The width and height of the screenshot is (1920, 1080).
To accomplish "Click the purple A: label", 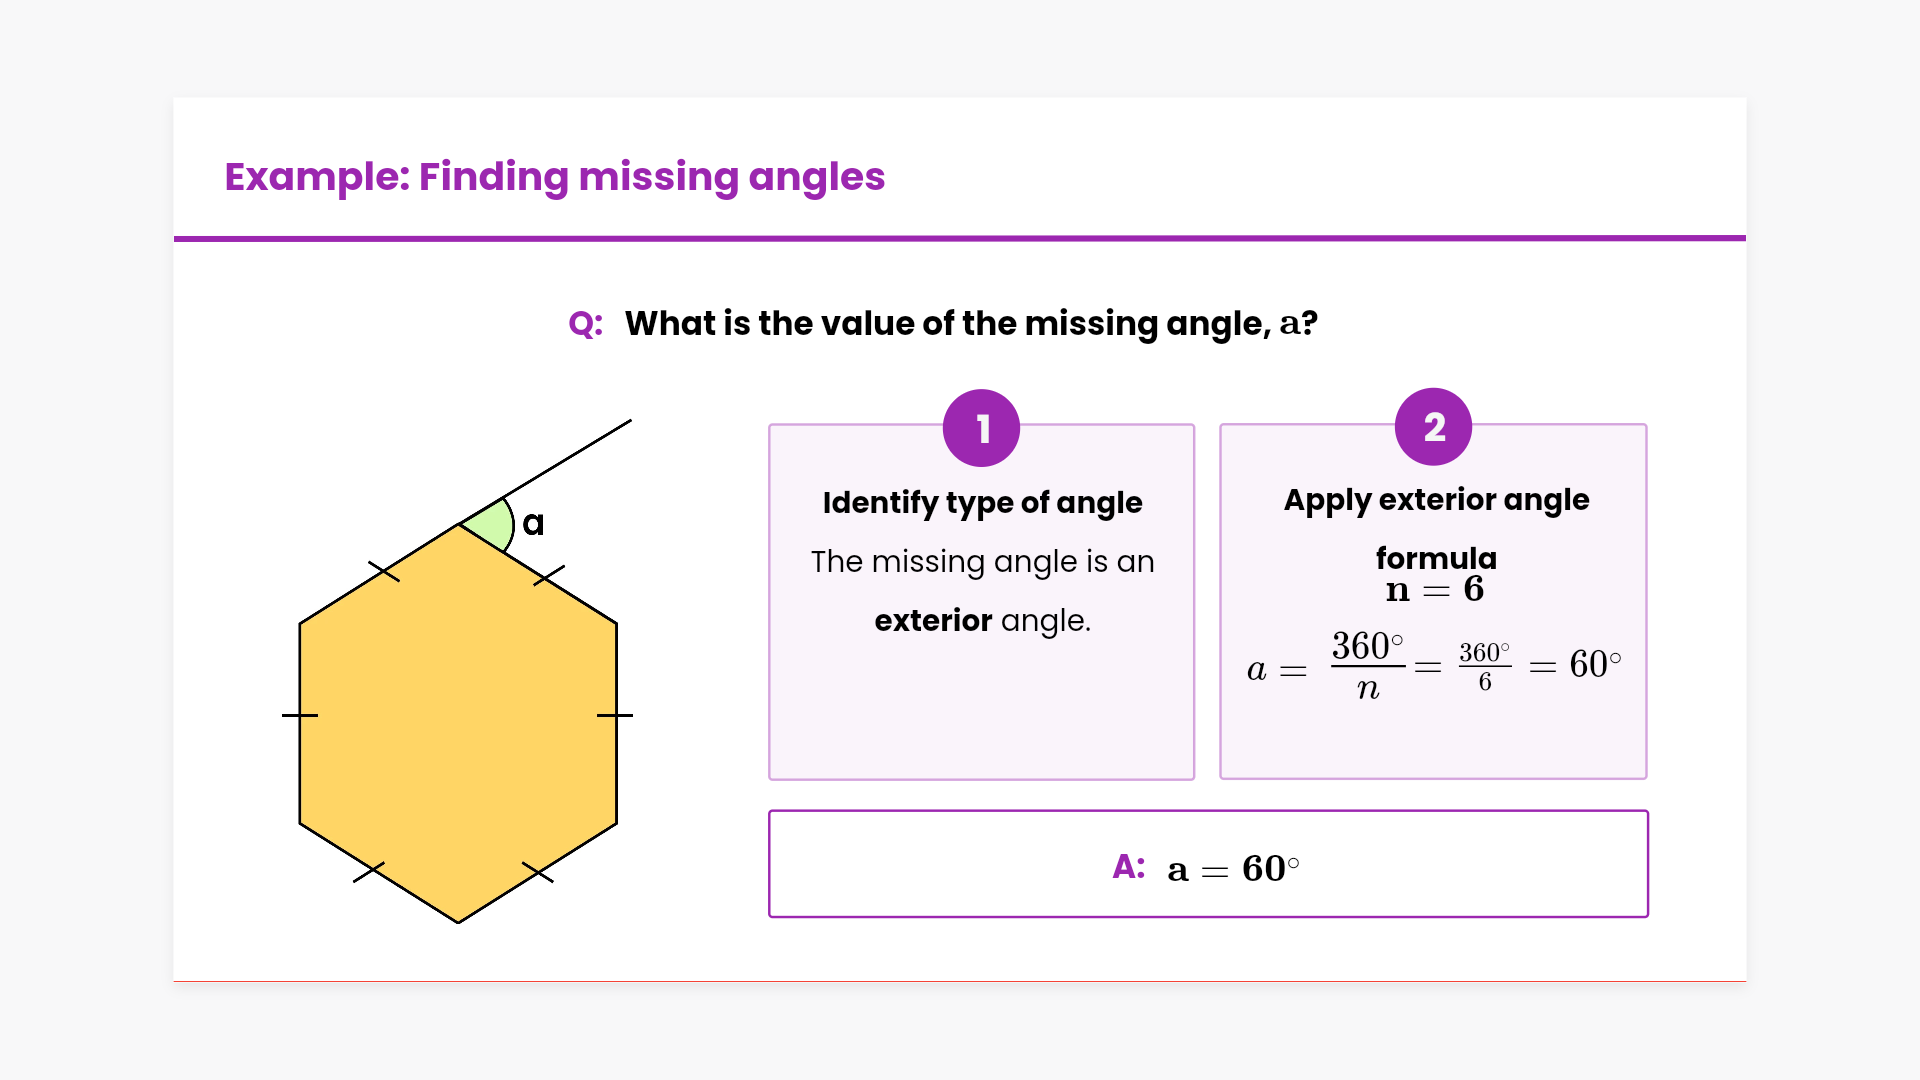I will pos(1129,866).
